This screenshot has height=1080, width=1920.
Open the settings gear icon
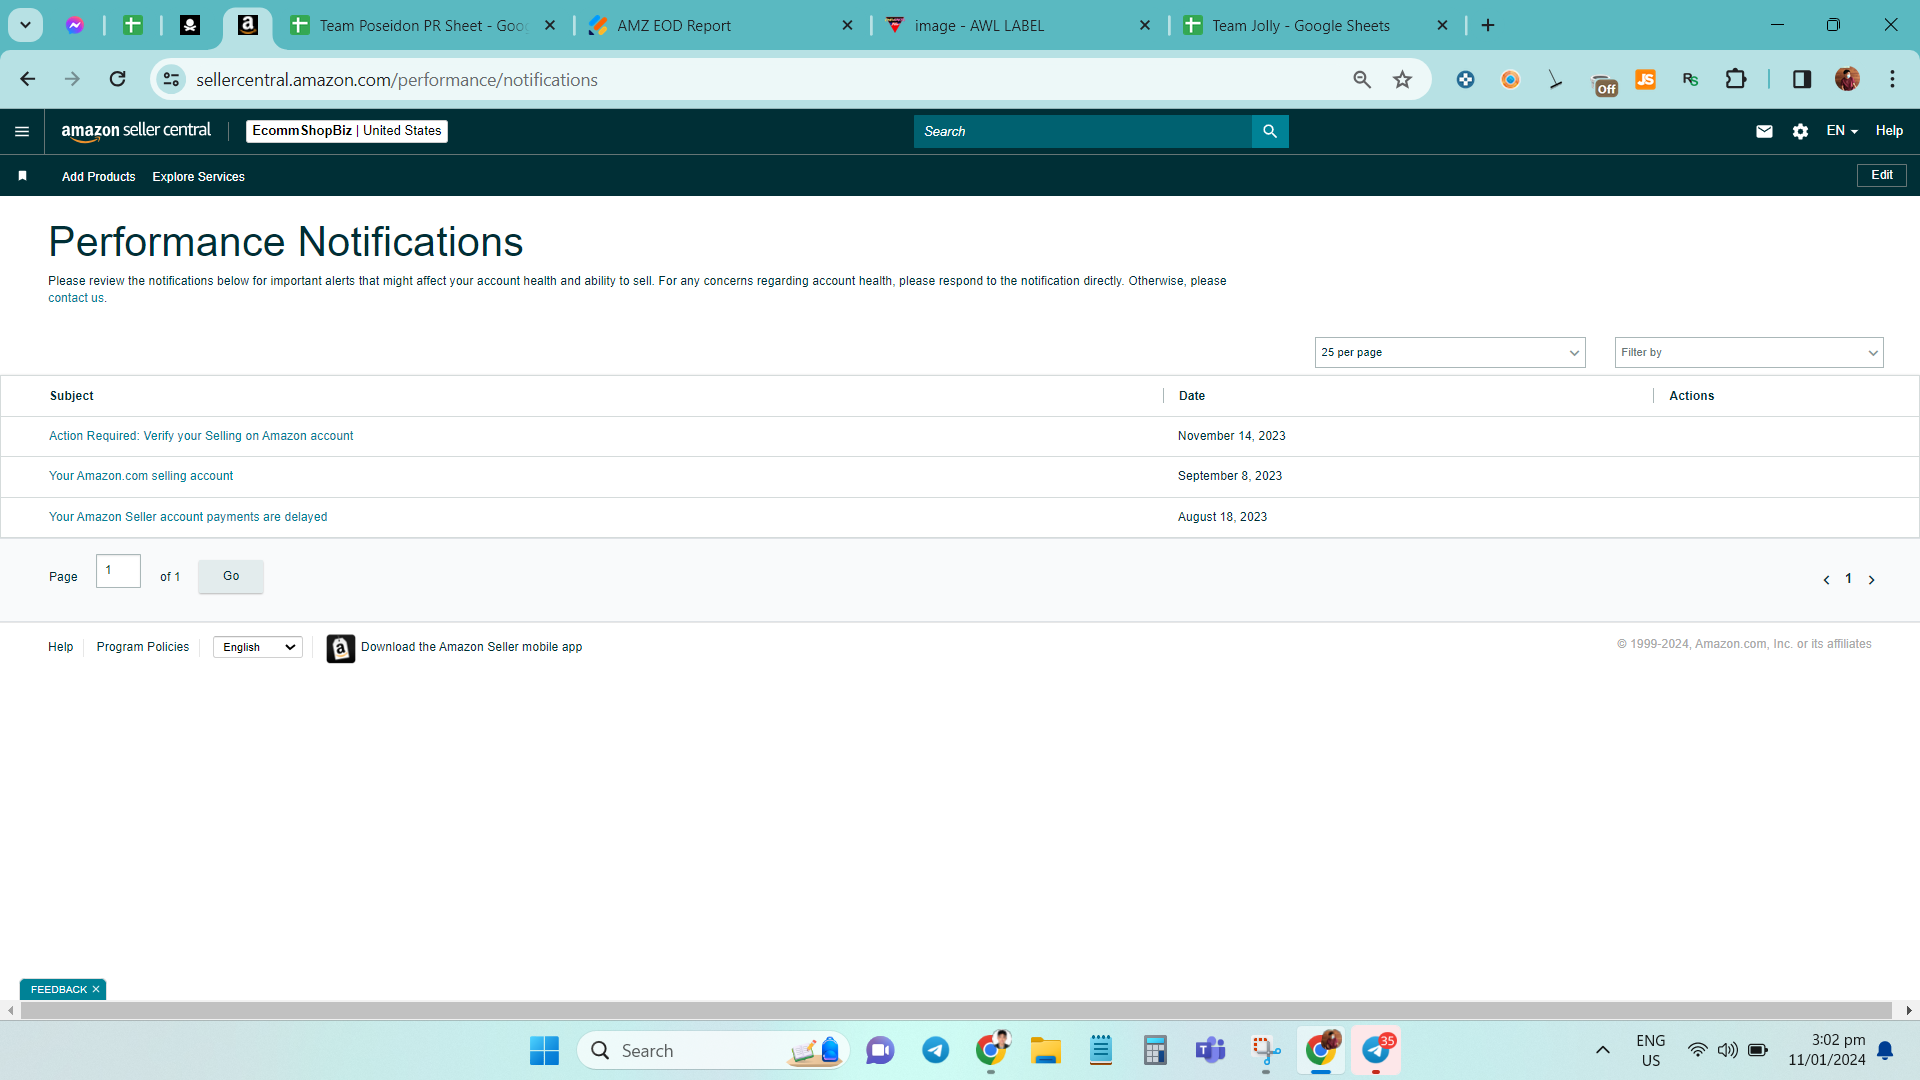tap(1800, 131)
